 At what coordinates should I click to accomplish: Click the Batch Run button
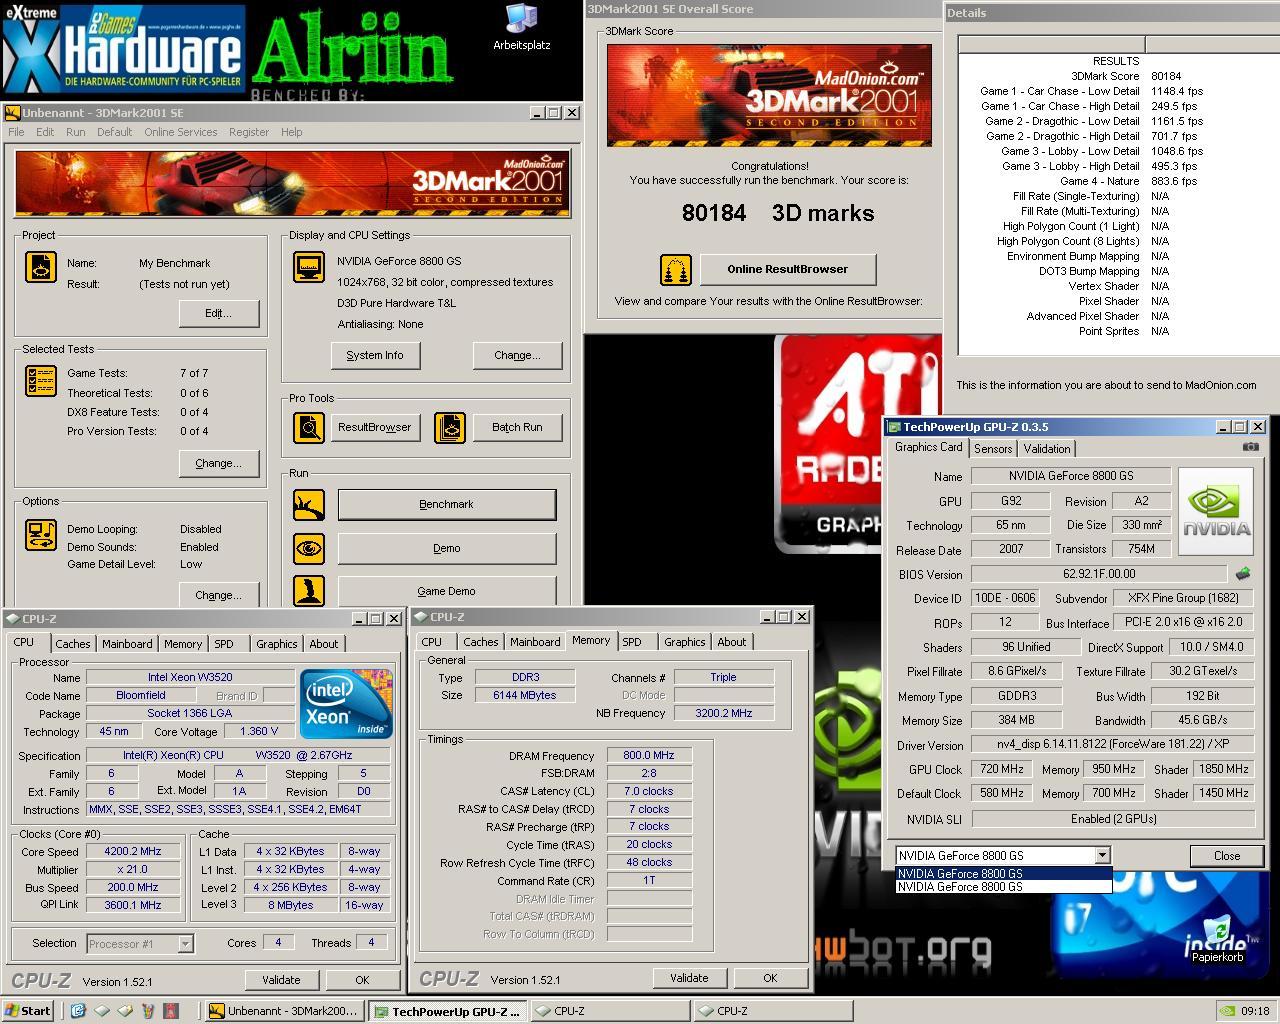517,427
